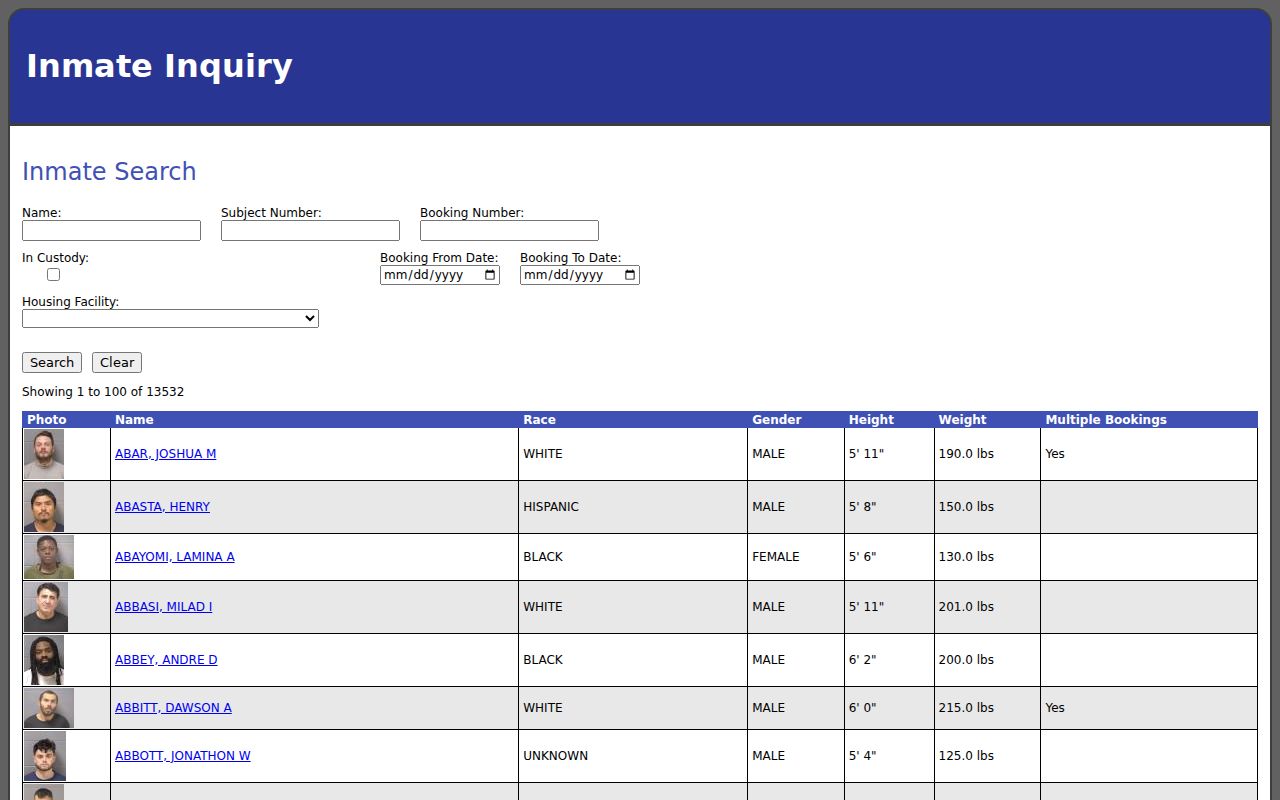
Task: Open the Booking To Date calendar picker icon
Action: tap(630, 275)
